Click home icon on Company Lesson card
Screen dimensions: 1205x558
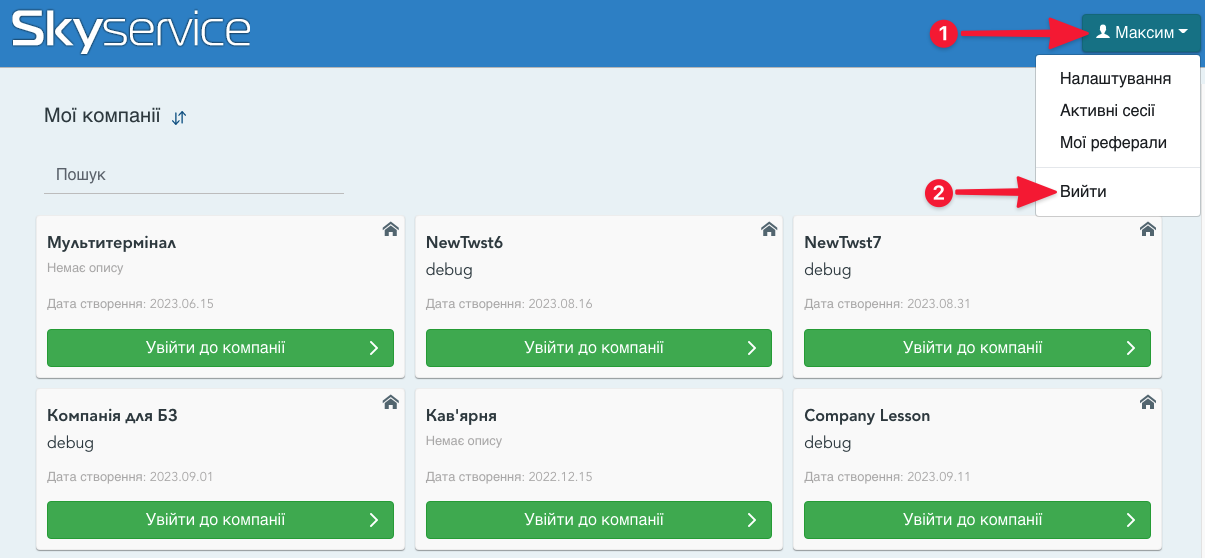(x=1148, y=402)
